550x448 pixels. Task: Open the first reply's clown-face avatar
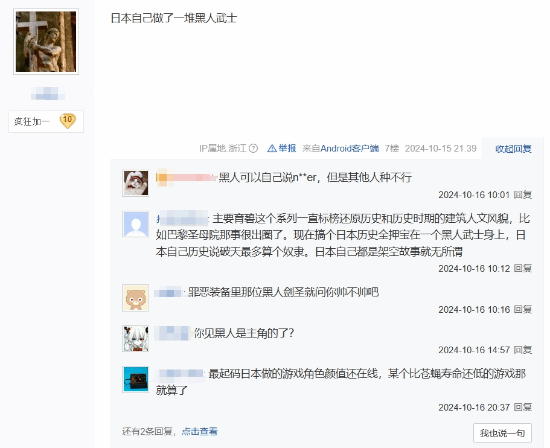(x=136, y=183)
